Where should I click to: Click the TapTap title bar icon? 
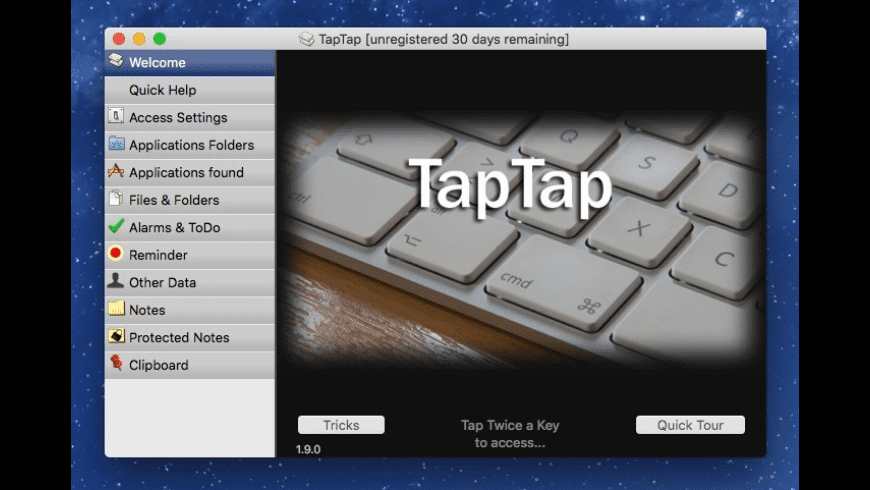tap(306, 39)
